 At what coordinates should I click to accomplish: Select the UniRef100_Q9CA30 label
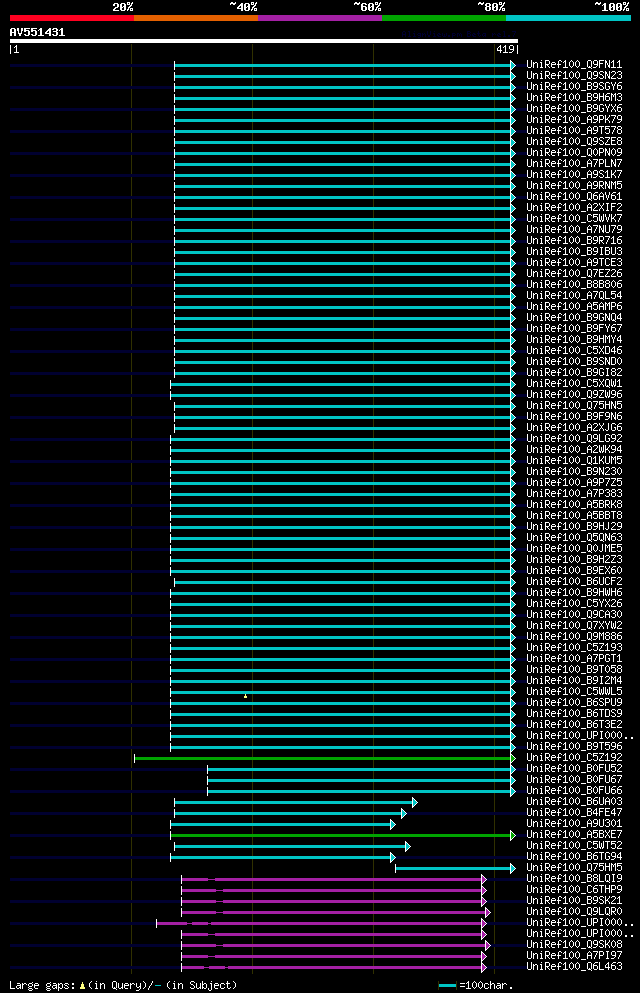(574, 615)
